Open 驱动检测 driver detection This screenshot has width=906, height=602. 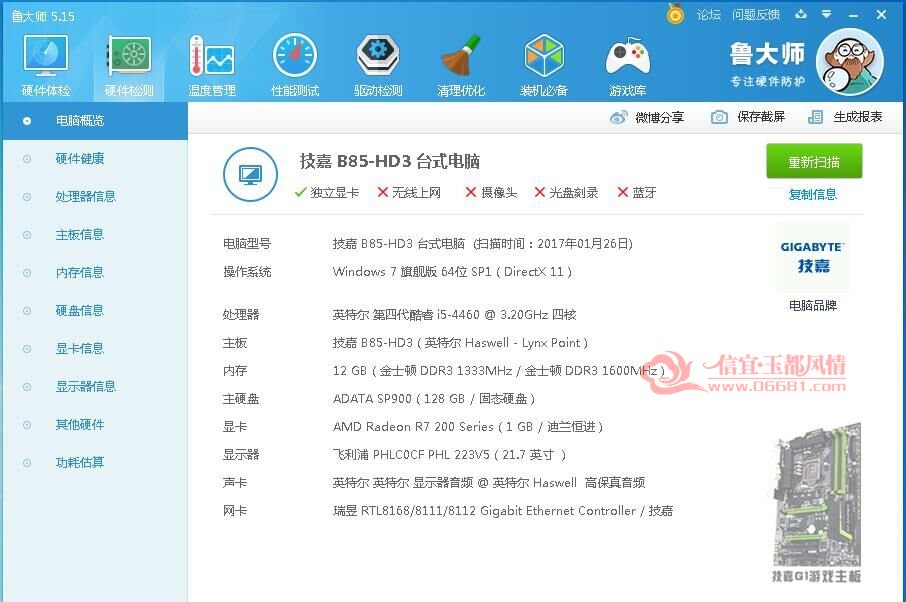pyautogui.click(x=378, y=65)
